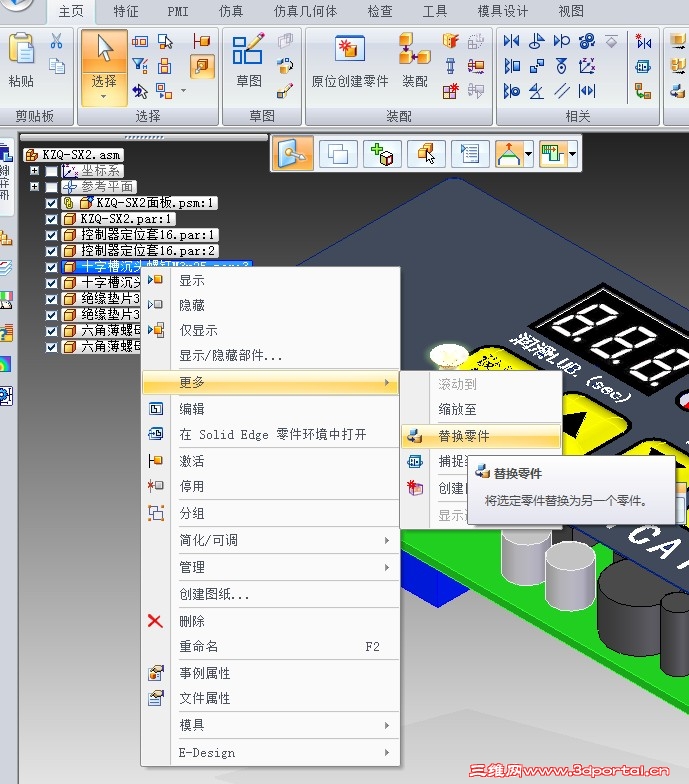Click the Edit (编辑) icon in context menu
This screenshot has width=689, height=784.
click(x=156, y=409)
